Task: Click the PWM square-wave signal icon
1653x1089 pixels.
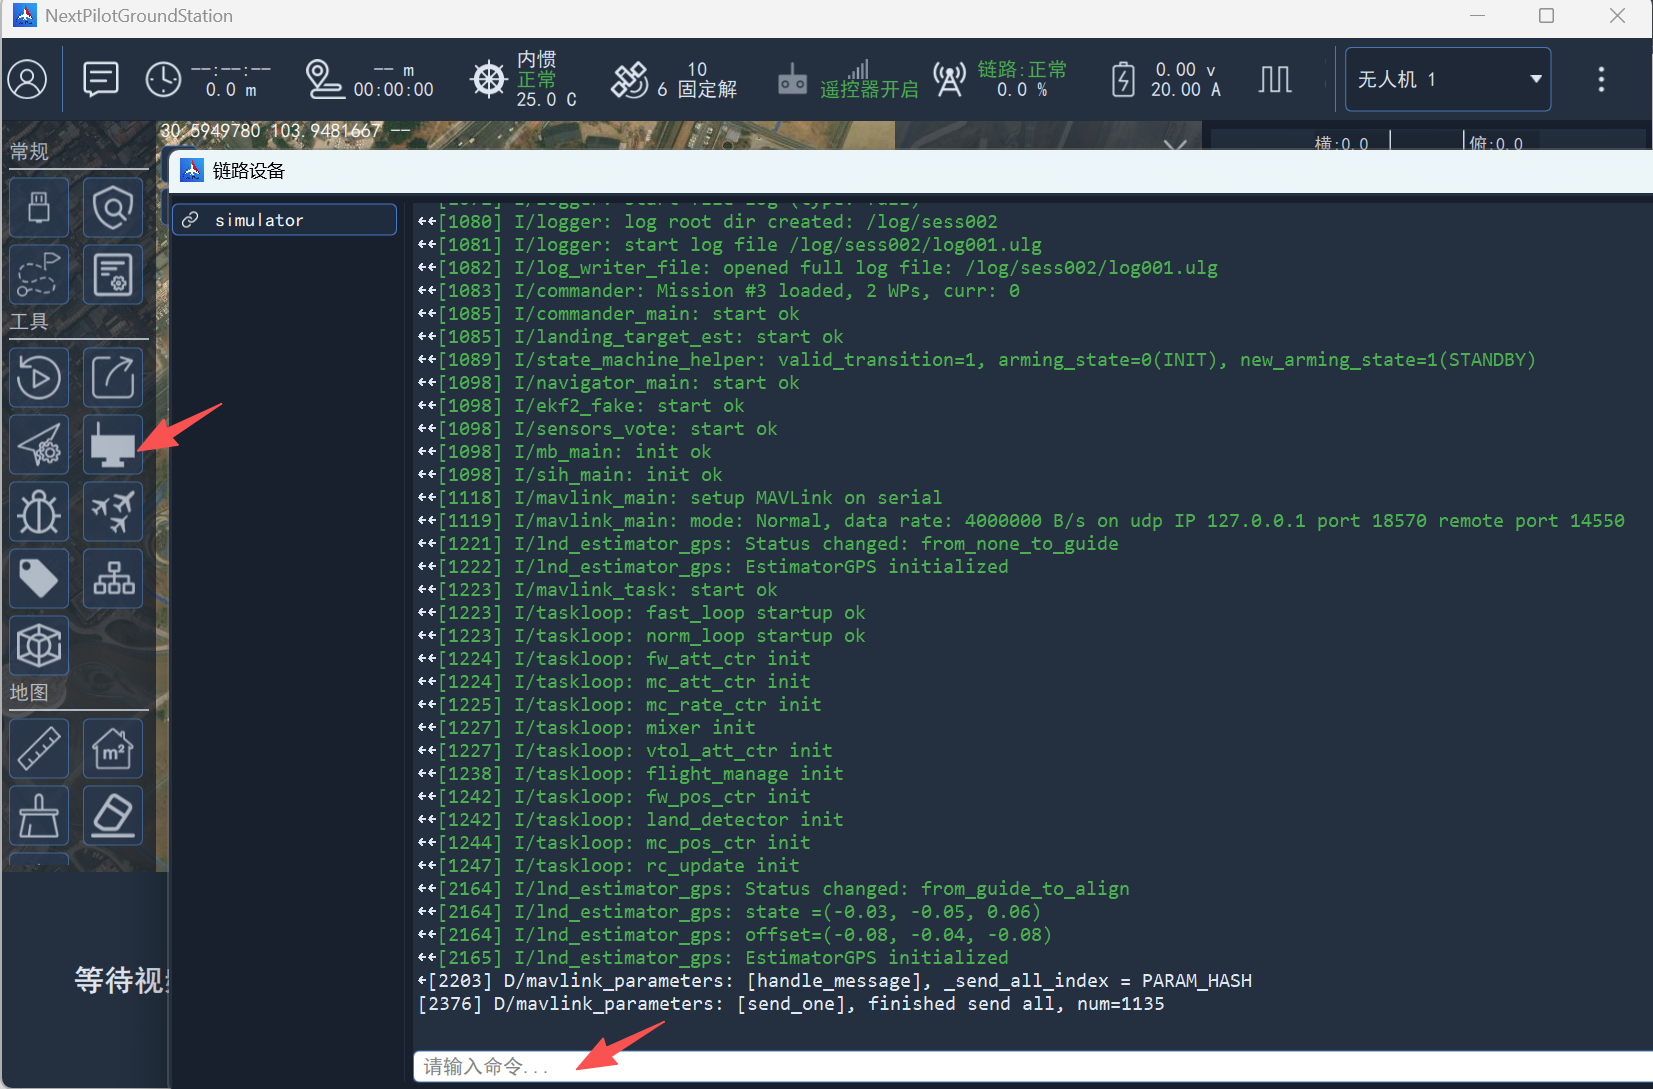Action: coord(1275,79)
